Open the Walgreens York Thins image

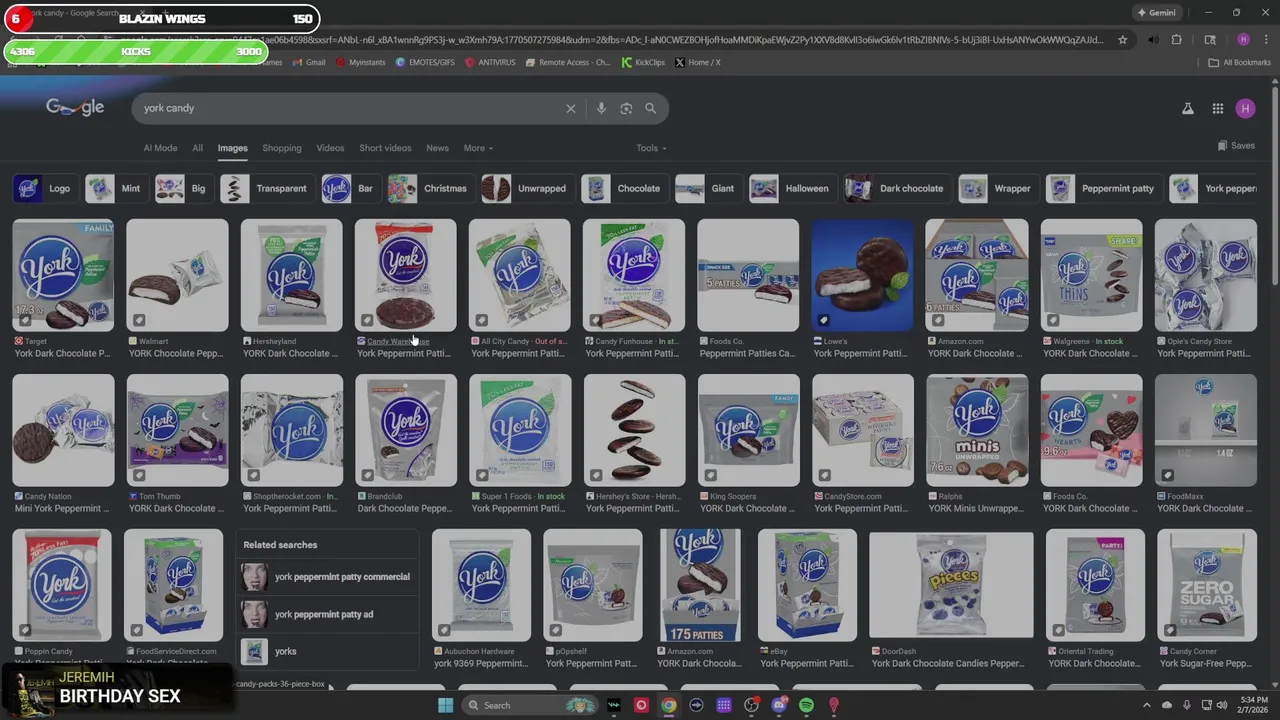click(1091, 275)
